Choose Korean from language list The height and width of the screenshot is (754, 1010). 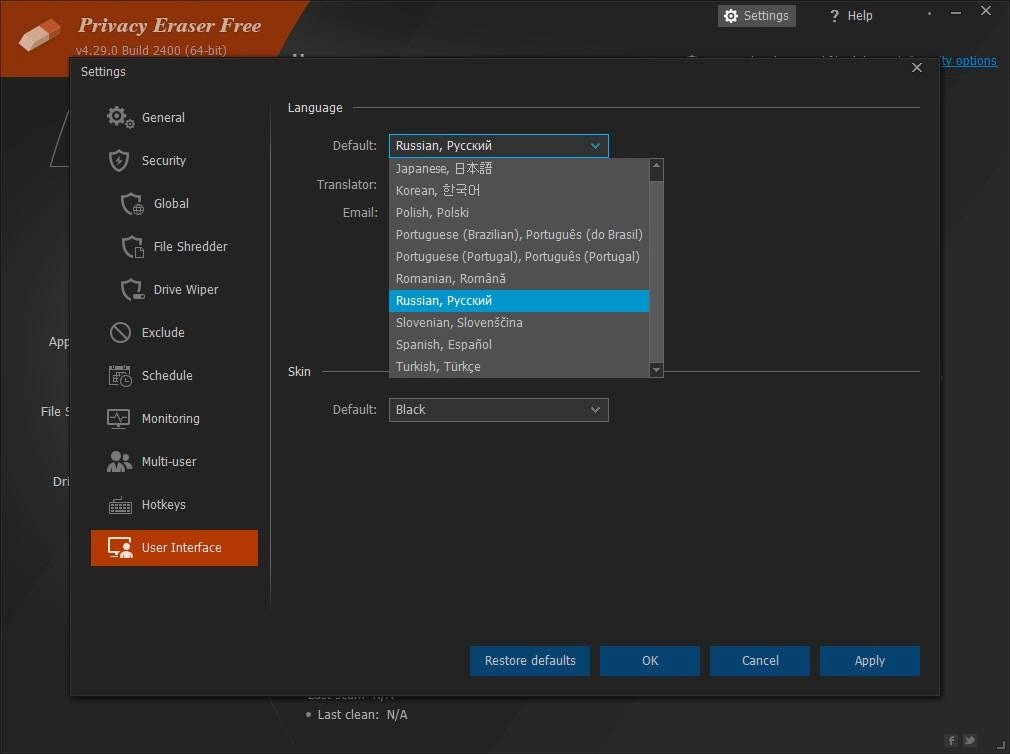519,191
